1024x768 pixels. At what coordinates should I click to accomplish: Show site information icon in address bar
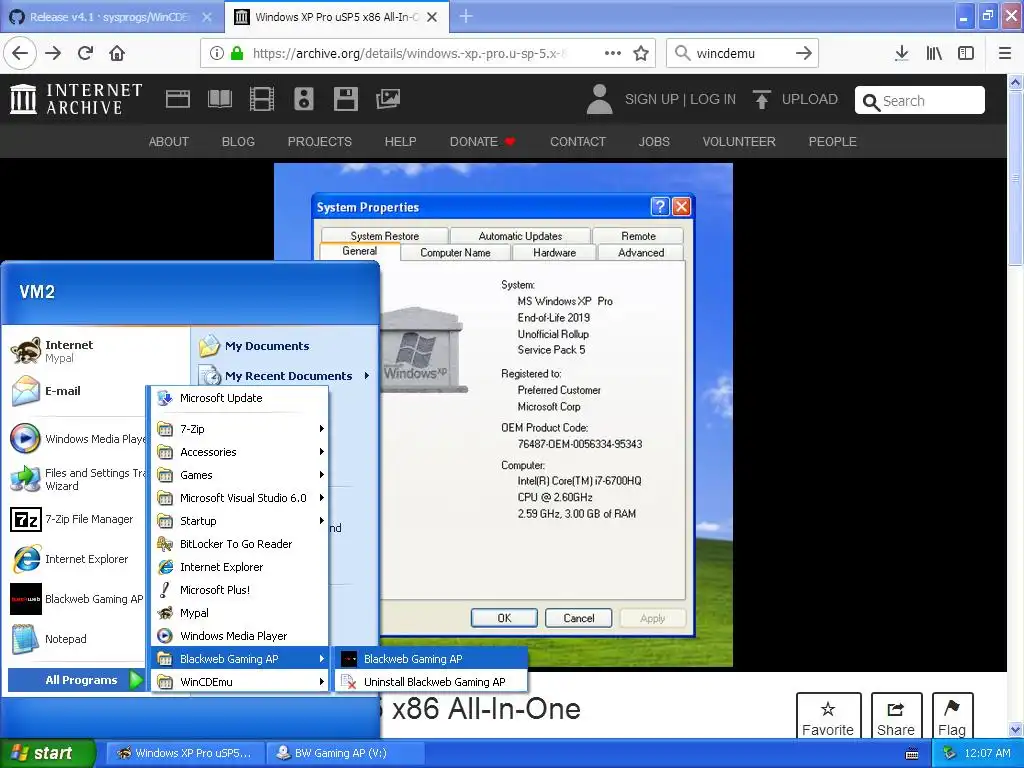(x=217, y=53)
